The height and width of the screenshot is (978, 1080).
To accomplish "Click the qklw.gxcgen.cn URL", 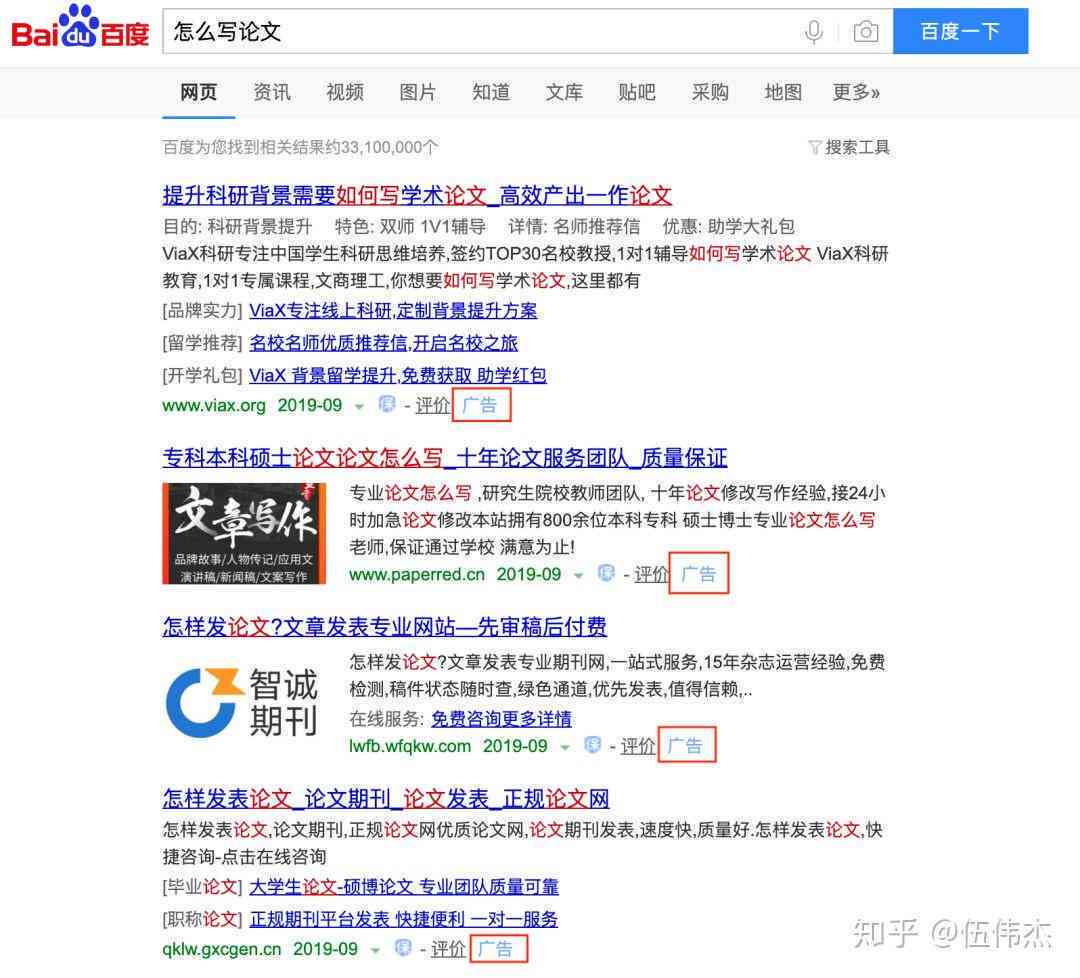I will pyautogui.click(x=222, y=949).
